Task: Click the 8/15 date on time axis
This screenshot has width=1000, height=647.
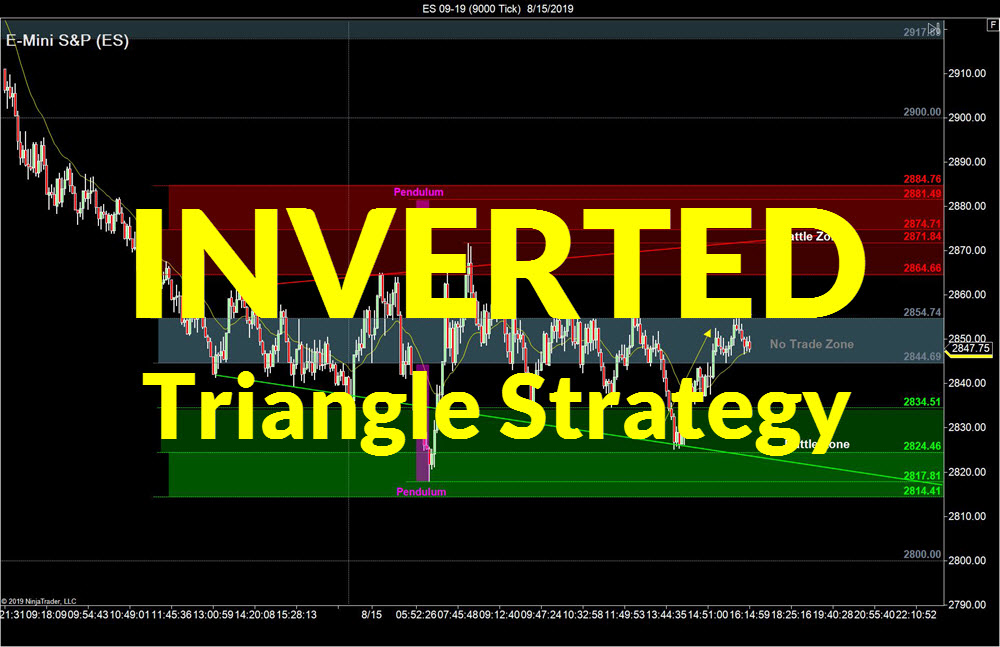Action: coord(372,615)
